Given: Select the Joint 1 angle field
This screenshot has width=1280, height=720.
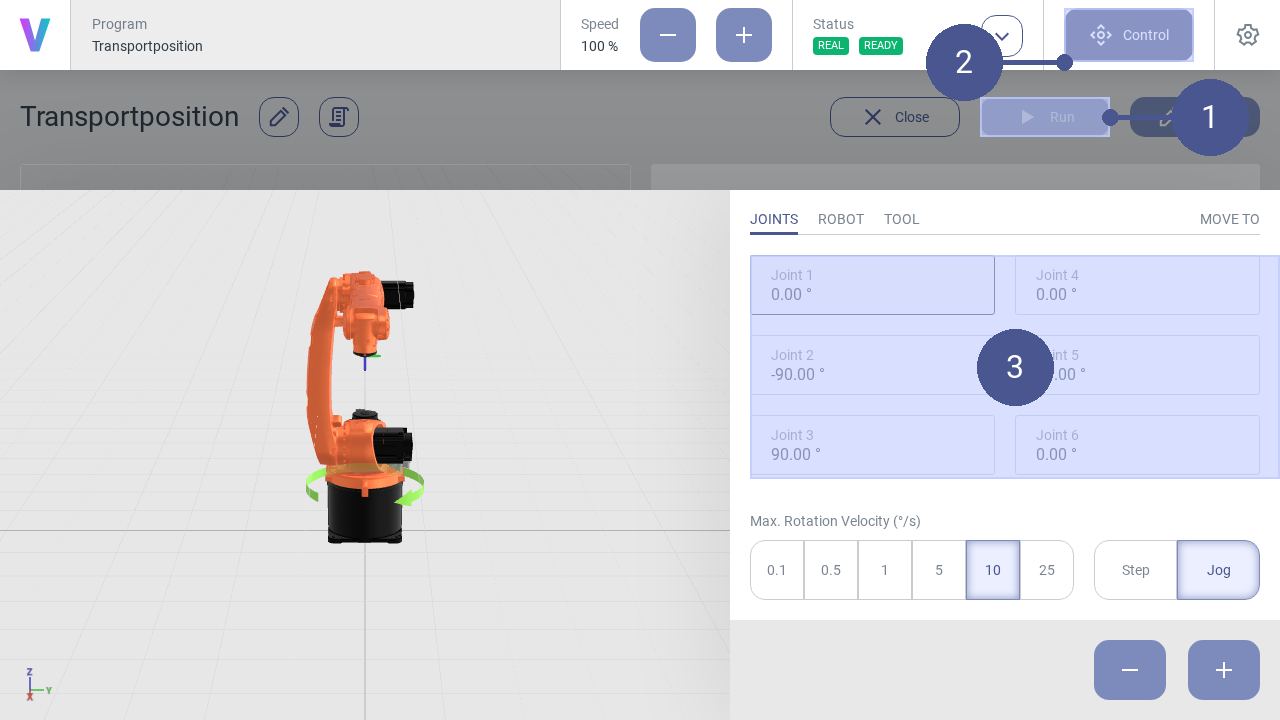Looking at the screenshot, I should 872,285.
